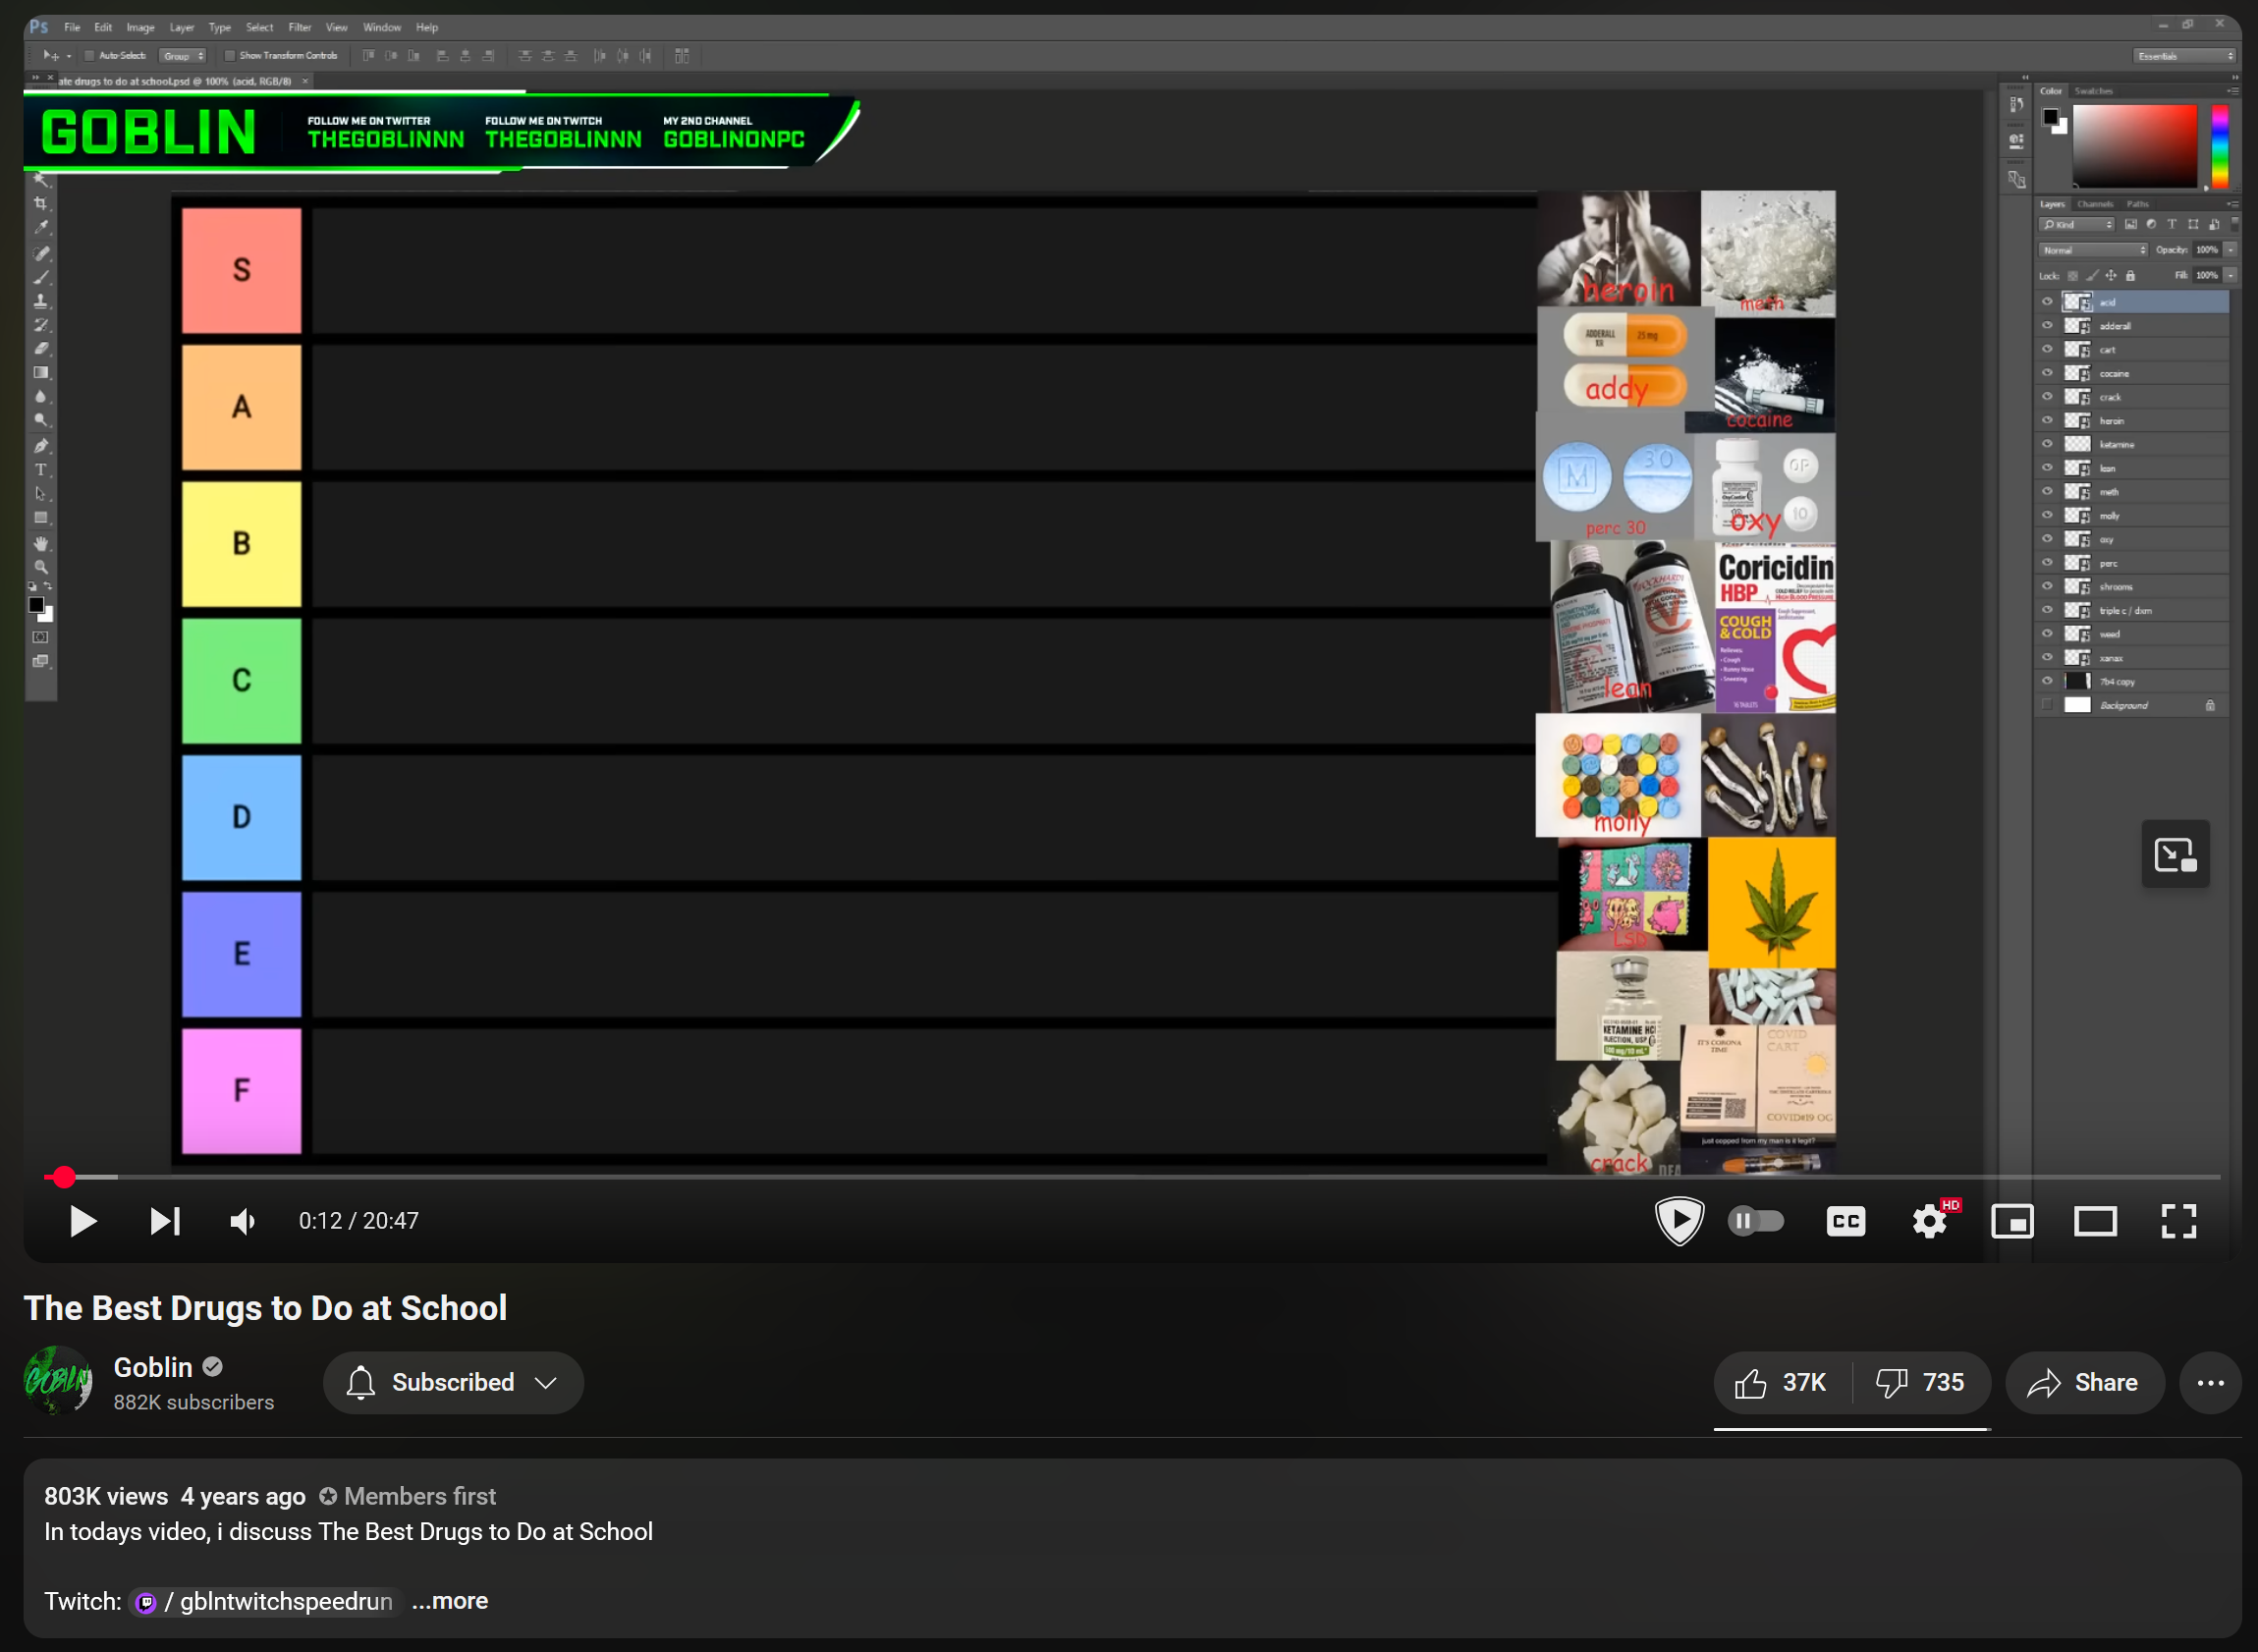Enter fullscreen mode

(x=2178, y=1221)
